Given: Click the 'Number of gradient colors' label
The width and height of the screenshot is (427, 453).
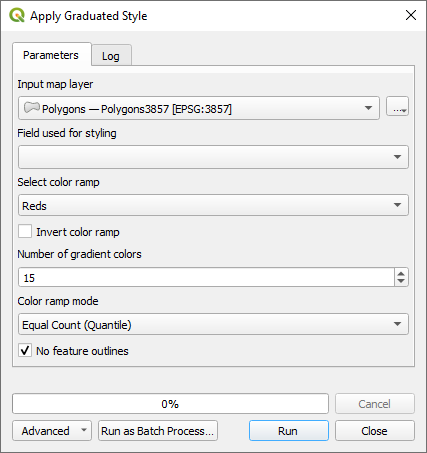Looking at the screenshot, I should [79, 254].
